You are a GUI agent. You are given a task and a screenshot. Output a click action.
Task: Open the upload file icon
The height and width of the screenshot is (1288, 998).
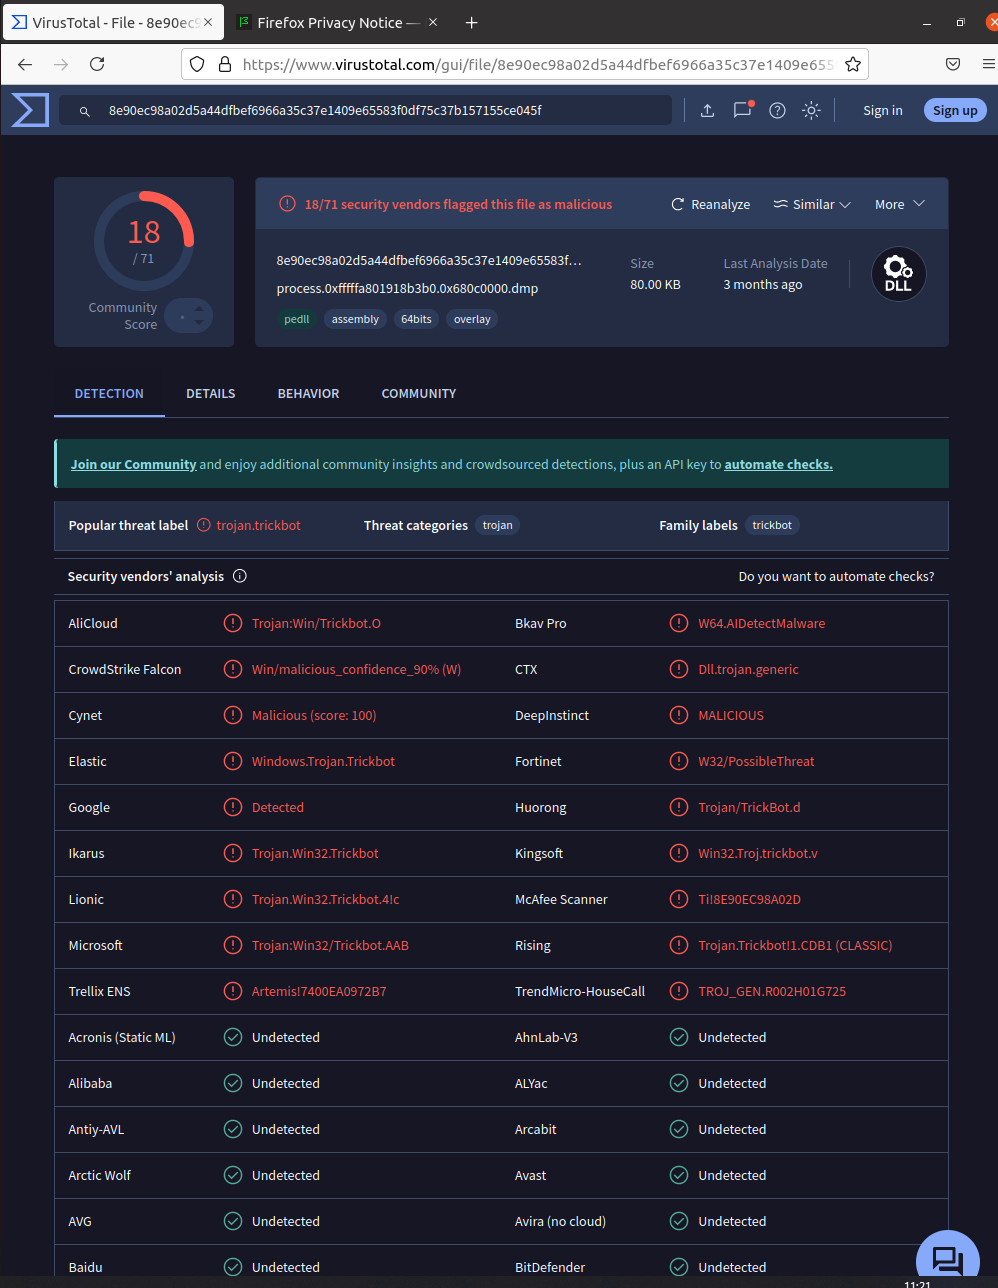[707, 110]
